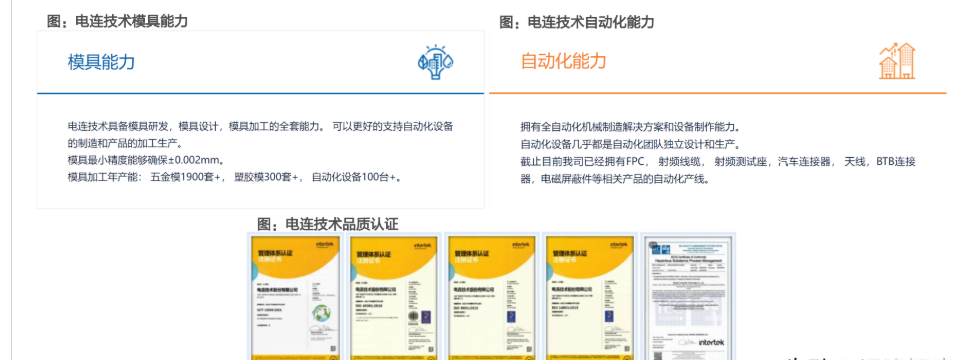The image size is (964, 360).
Task: Click the orange building growth chart icon
Action: tap(896, 61)
